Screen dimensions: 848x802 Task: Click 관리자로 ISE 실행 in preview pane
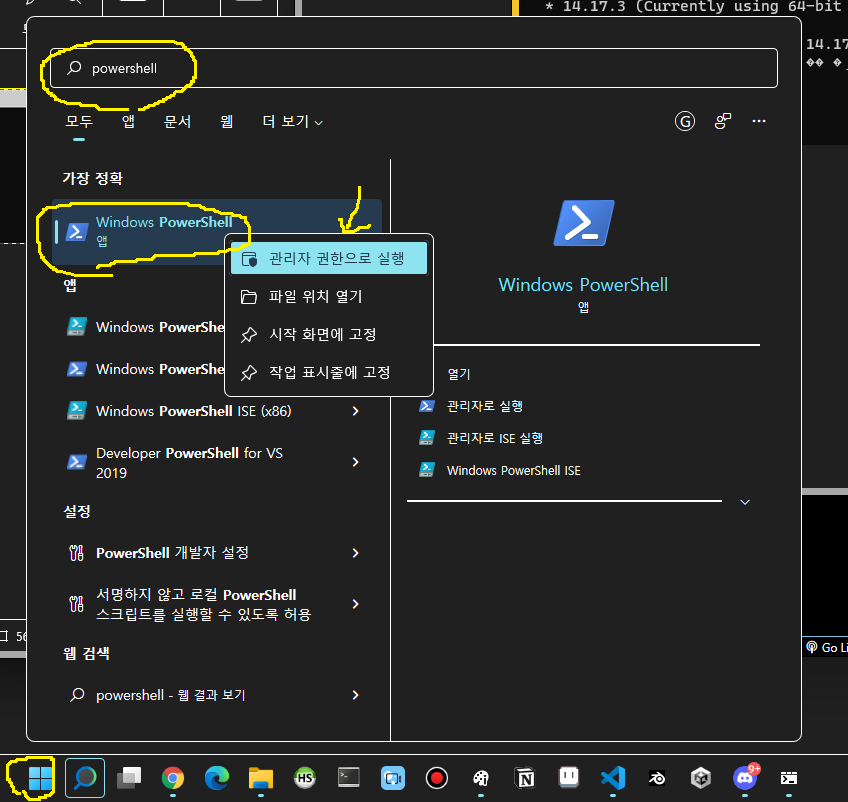494,438
